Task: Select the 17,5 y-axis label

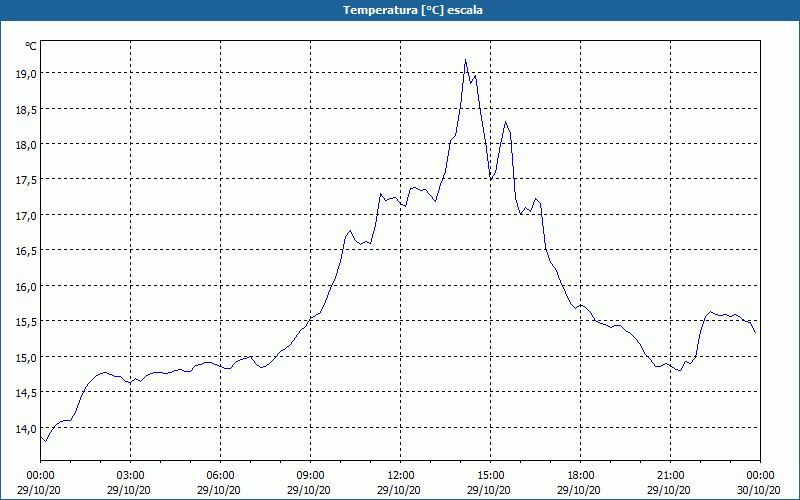Action: (x=26, y=180)
